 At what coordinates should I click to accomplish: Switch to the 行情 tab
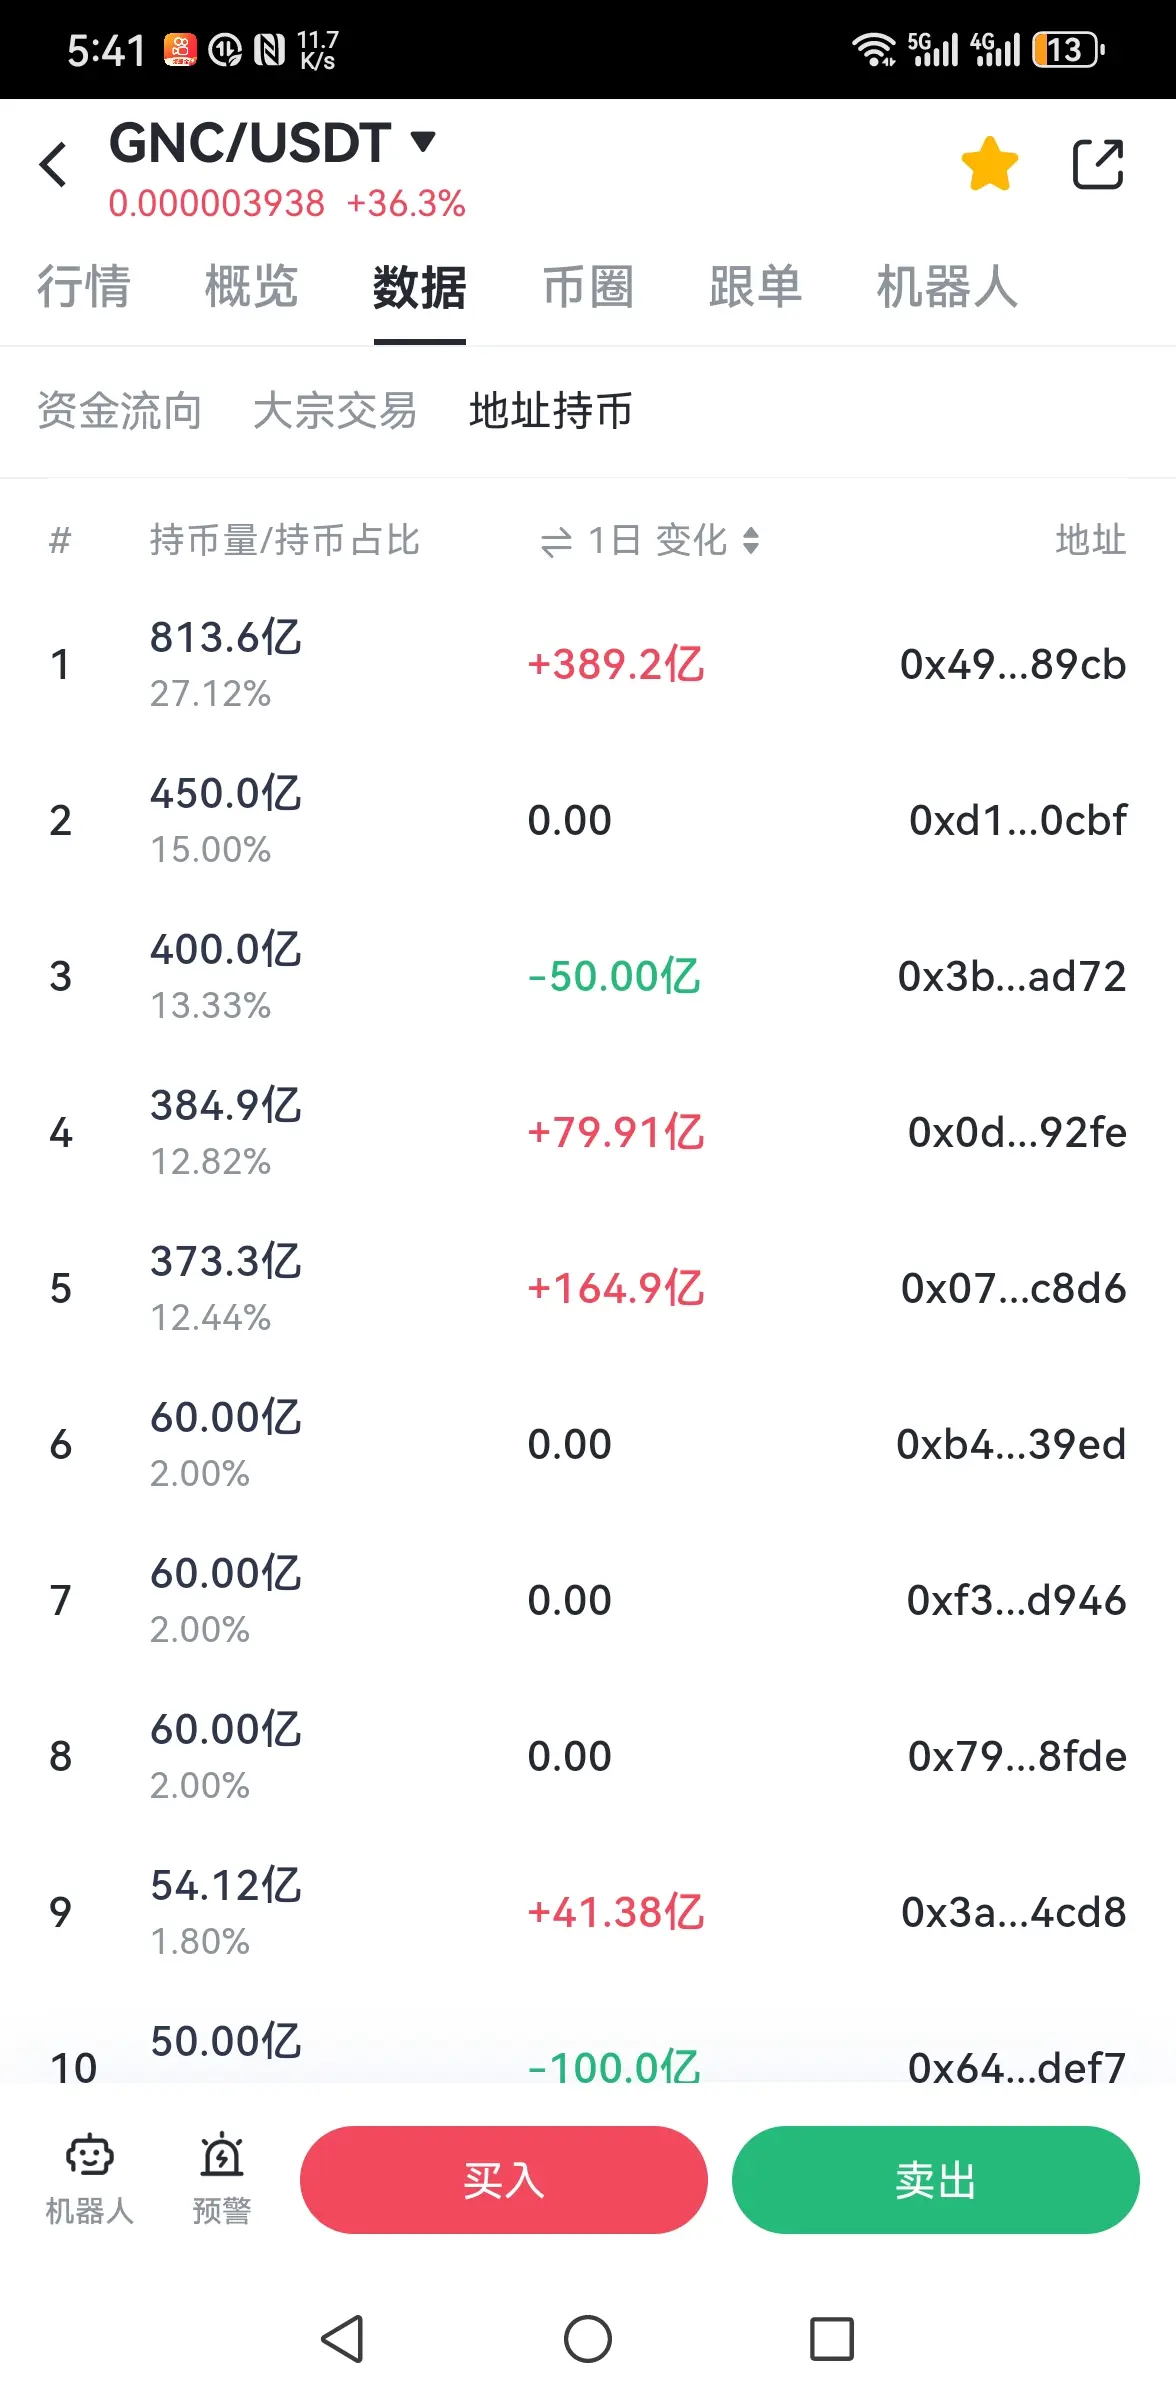pos(84,287)
